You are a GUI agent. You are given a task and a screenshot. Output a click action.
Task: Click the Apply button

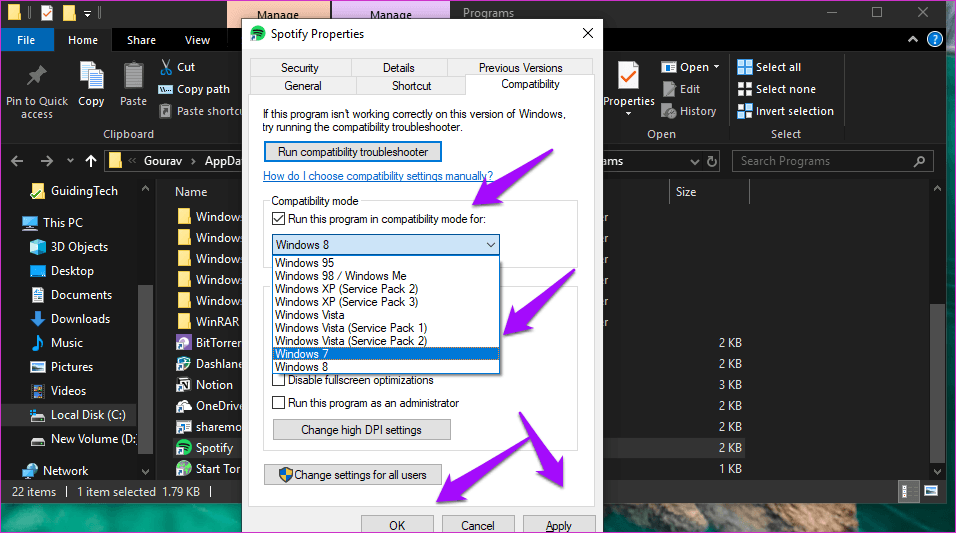point(558,524)
